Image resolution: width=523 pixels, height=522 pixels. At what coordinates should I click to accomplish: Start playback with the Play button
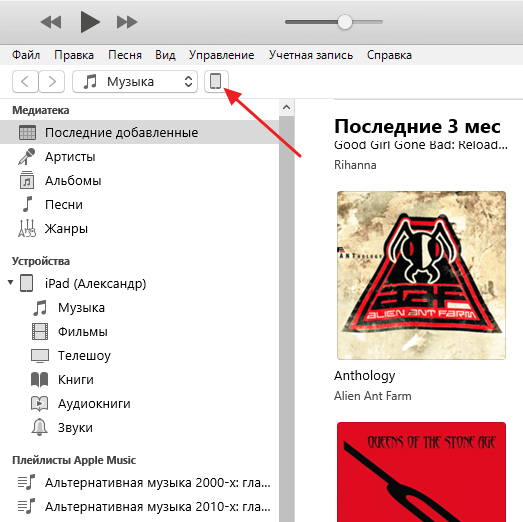tap(90, 22)
